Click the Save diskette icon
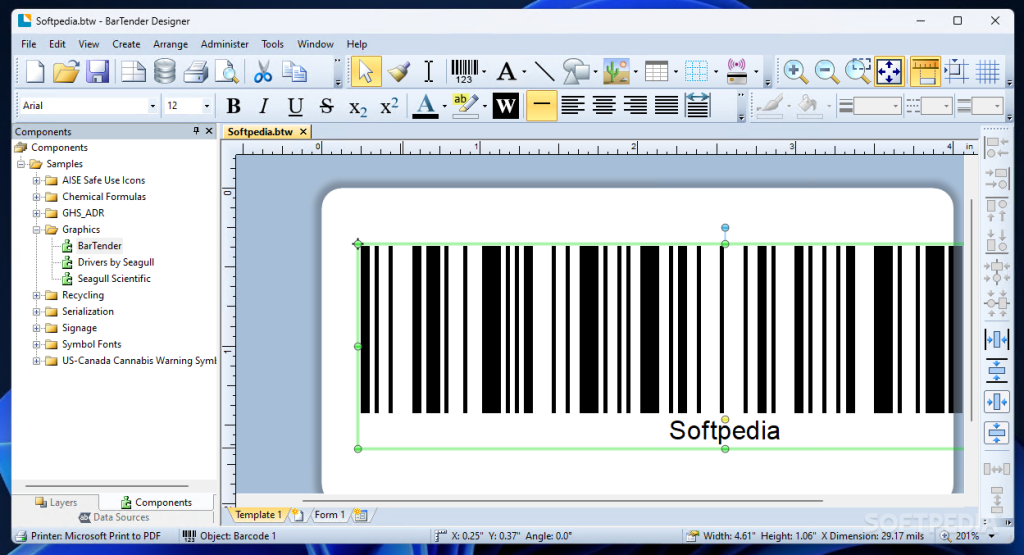1024x555 pixels. click(x=97, y=71)
